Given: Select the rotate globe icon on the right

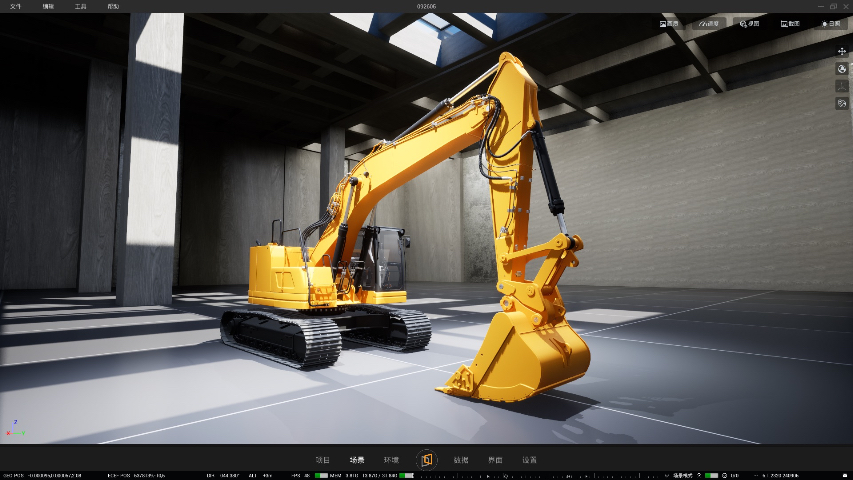Looking at the screenshot, I should point(842,69).
